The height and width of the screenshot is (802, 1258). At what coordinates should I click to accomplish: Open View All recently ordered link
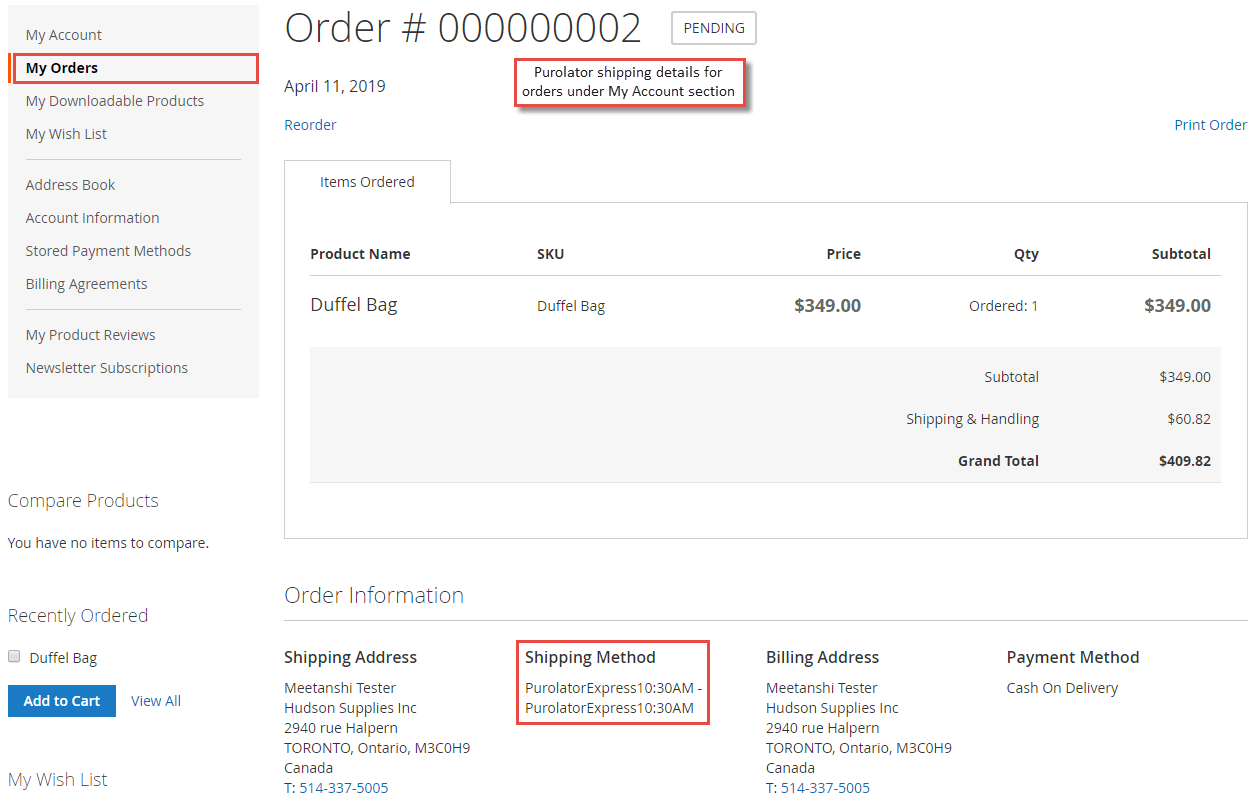[x=156, y=701]
